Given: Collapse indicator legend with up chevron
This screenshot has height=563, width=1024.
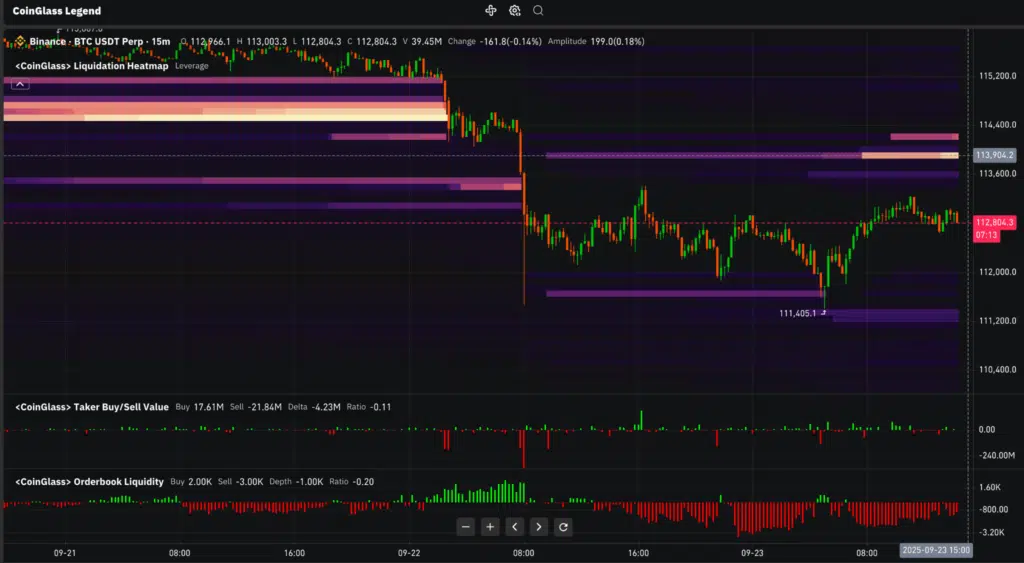Looking at the screenshot, I should (x=20, y=83).
